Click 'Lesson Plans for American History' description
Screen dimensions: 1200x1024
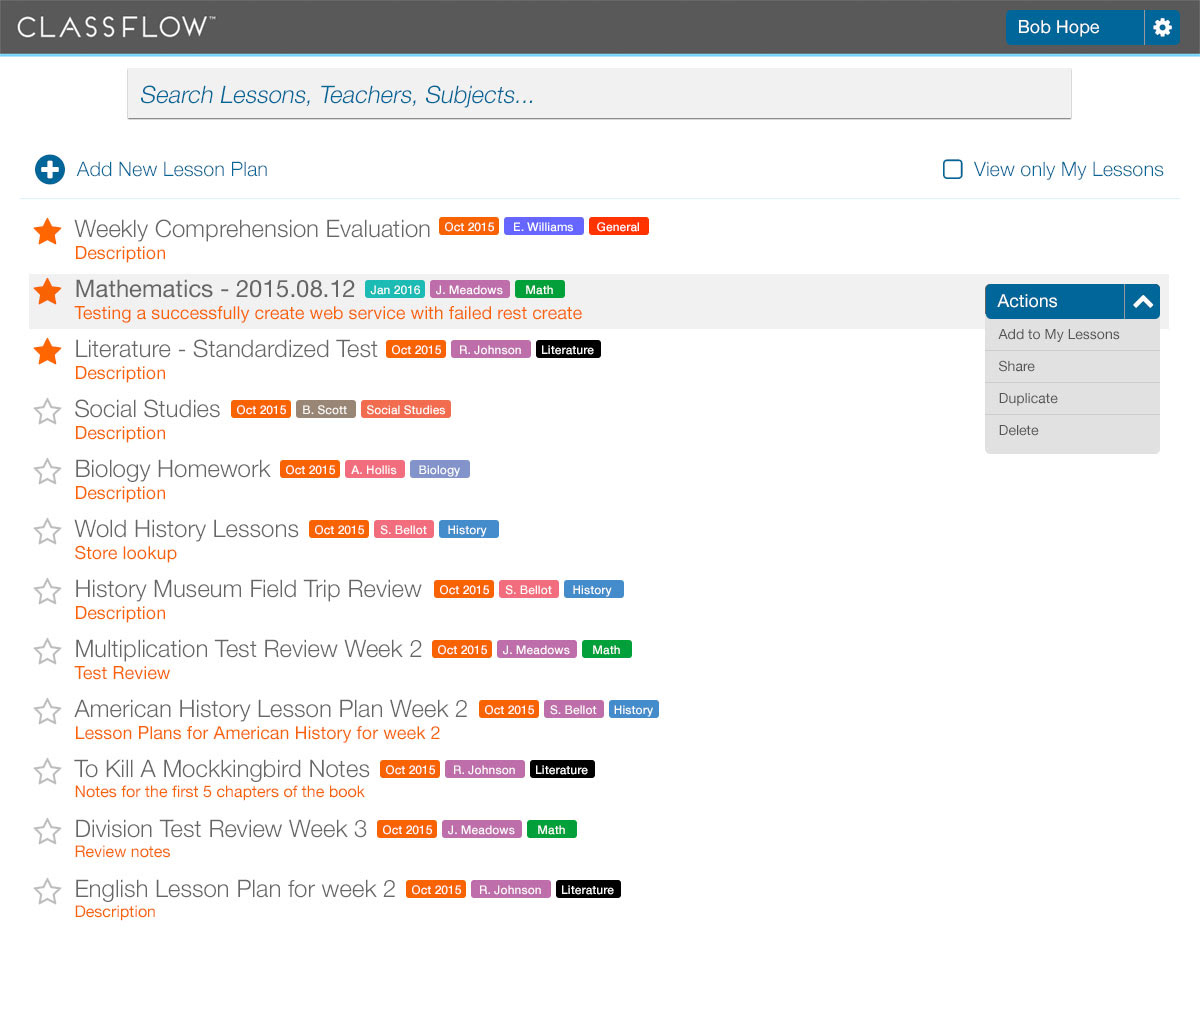pyautogui.click(x=257, y=733)
